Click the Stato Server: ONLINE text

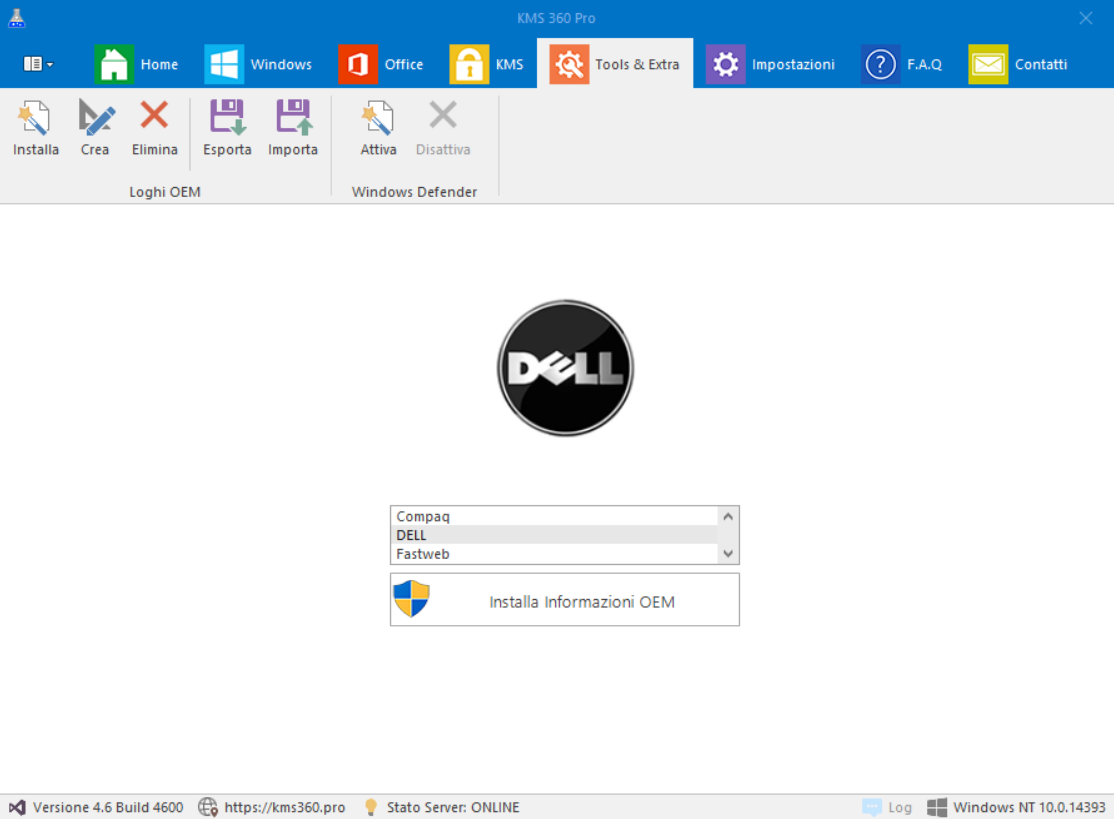click(x=453, y=807)
